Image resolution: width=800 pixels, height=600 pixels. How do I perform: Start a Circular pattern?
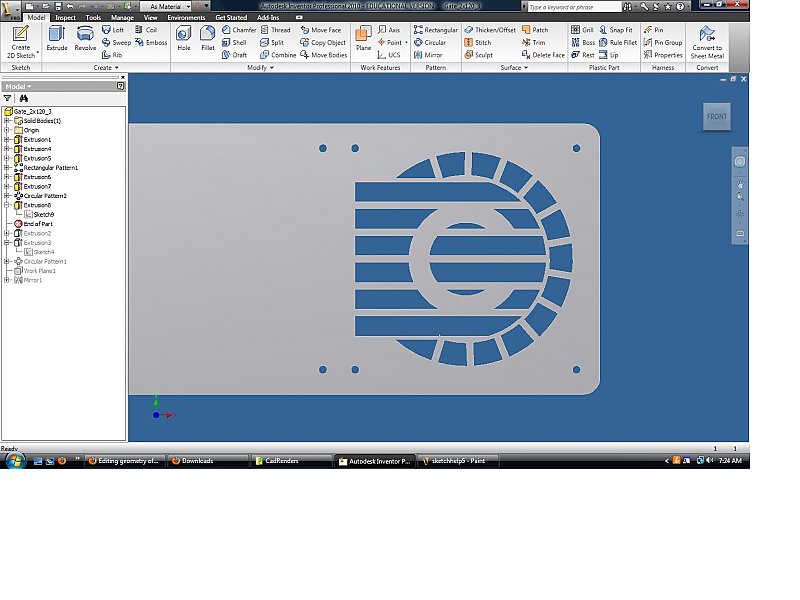point(430,42)
